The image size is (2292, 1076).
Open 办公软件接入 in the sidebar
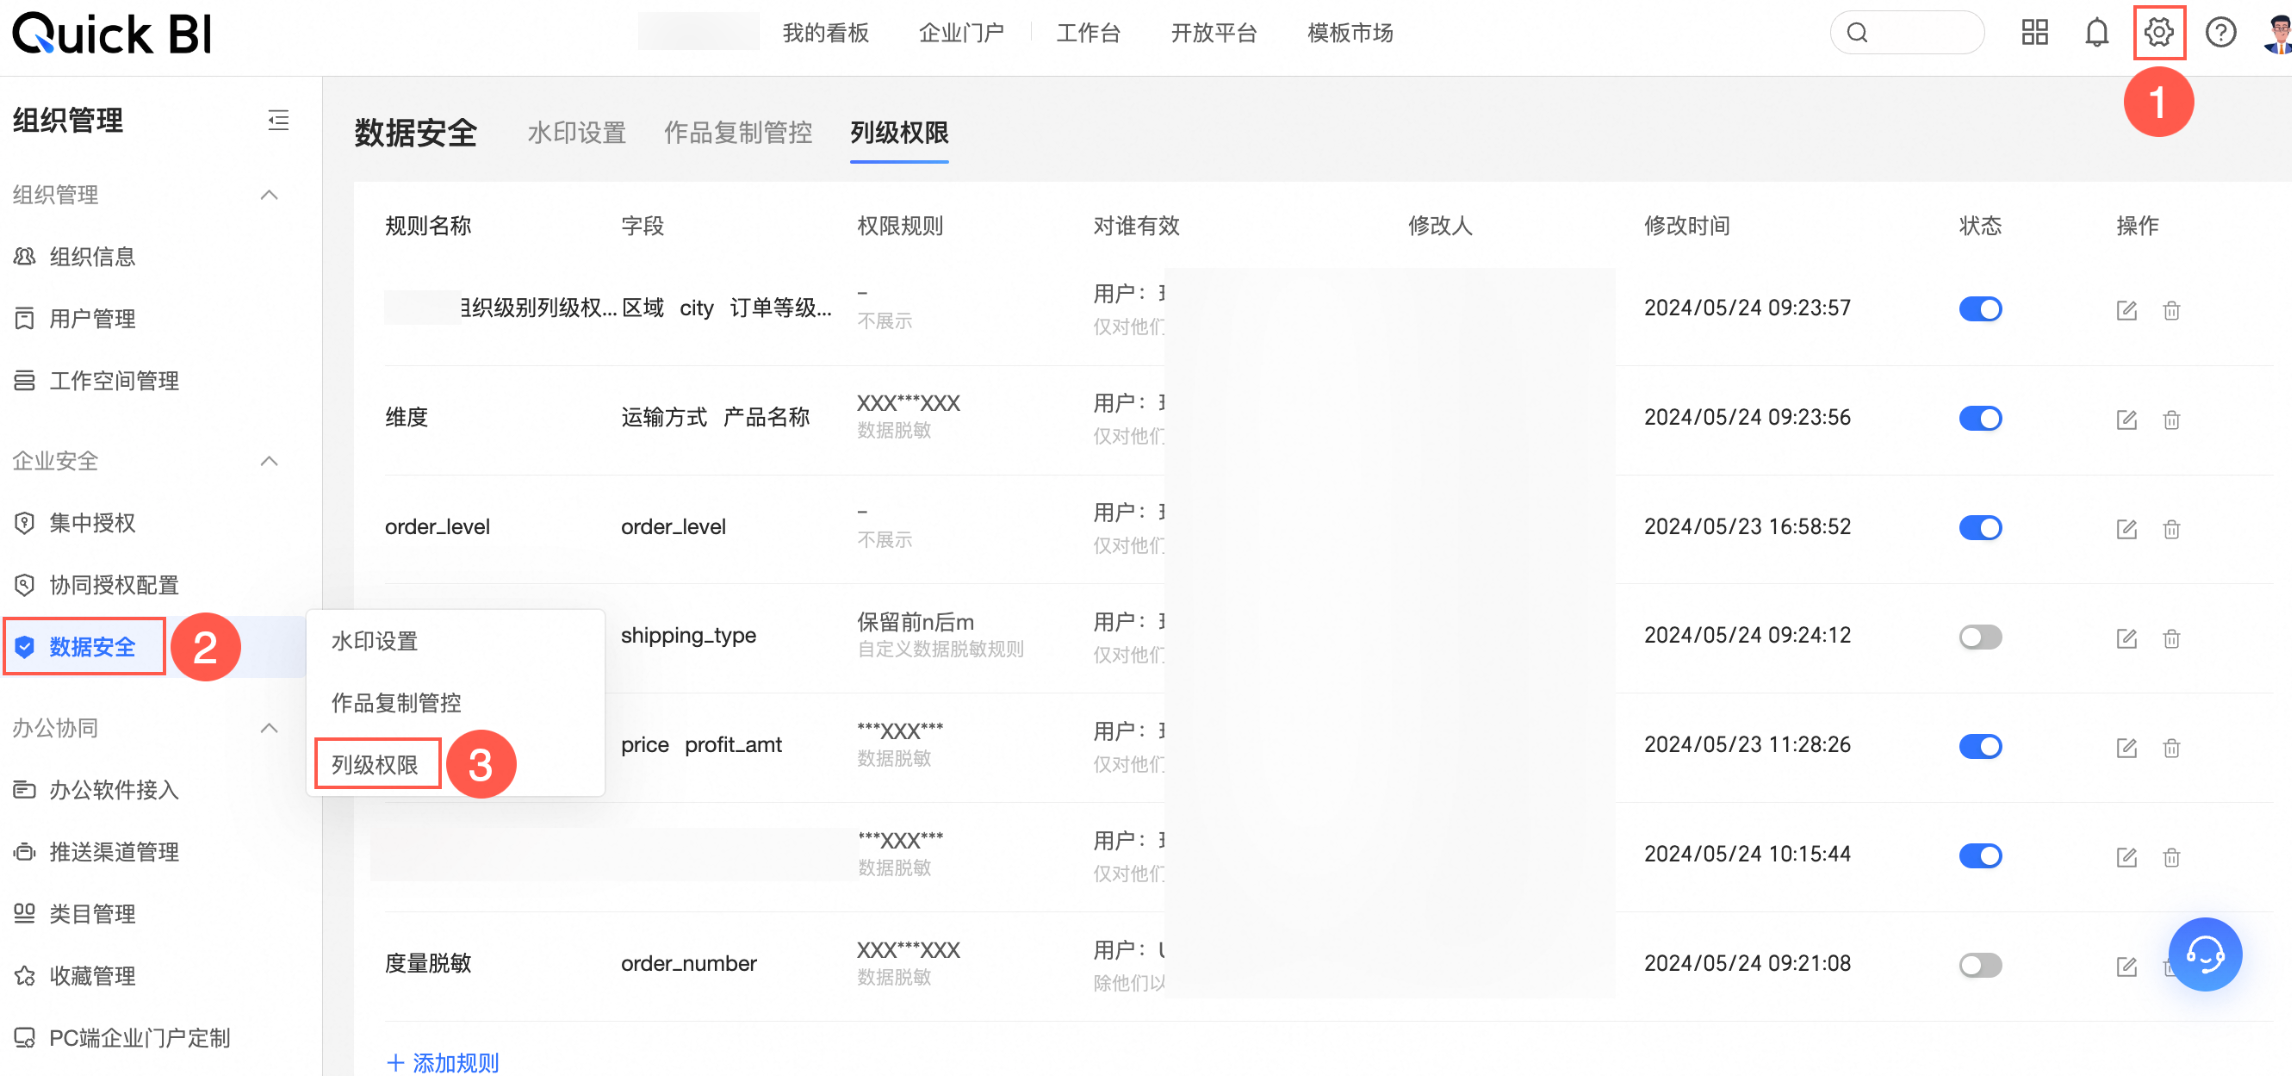[114, 790]
